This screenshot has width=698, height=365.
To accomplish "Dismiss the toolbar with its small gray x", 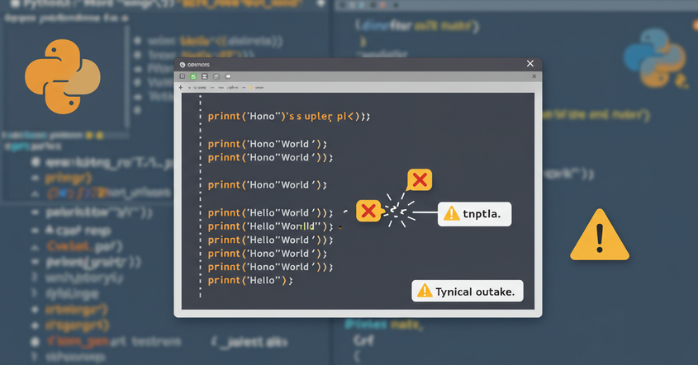I will 534,77.
